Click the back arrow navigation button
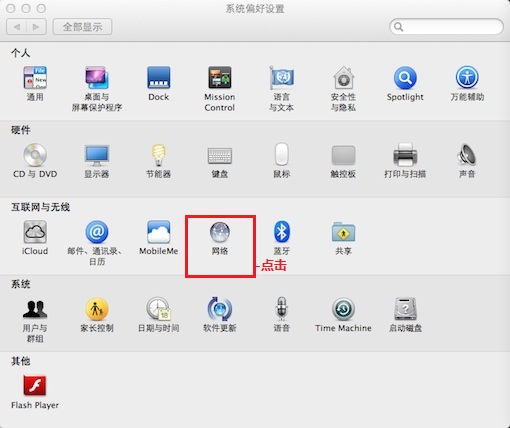Screen dimensions: 510x428 pyautogui.click(x=16, y=27)
